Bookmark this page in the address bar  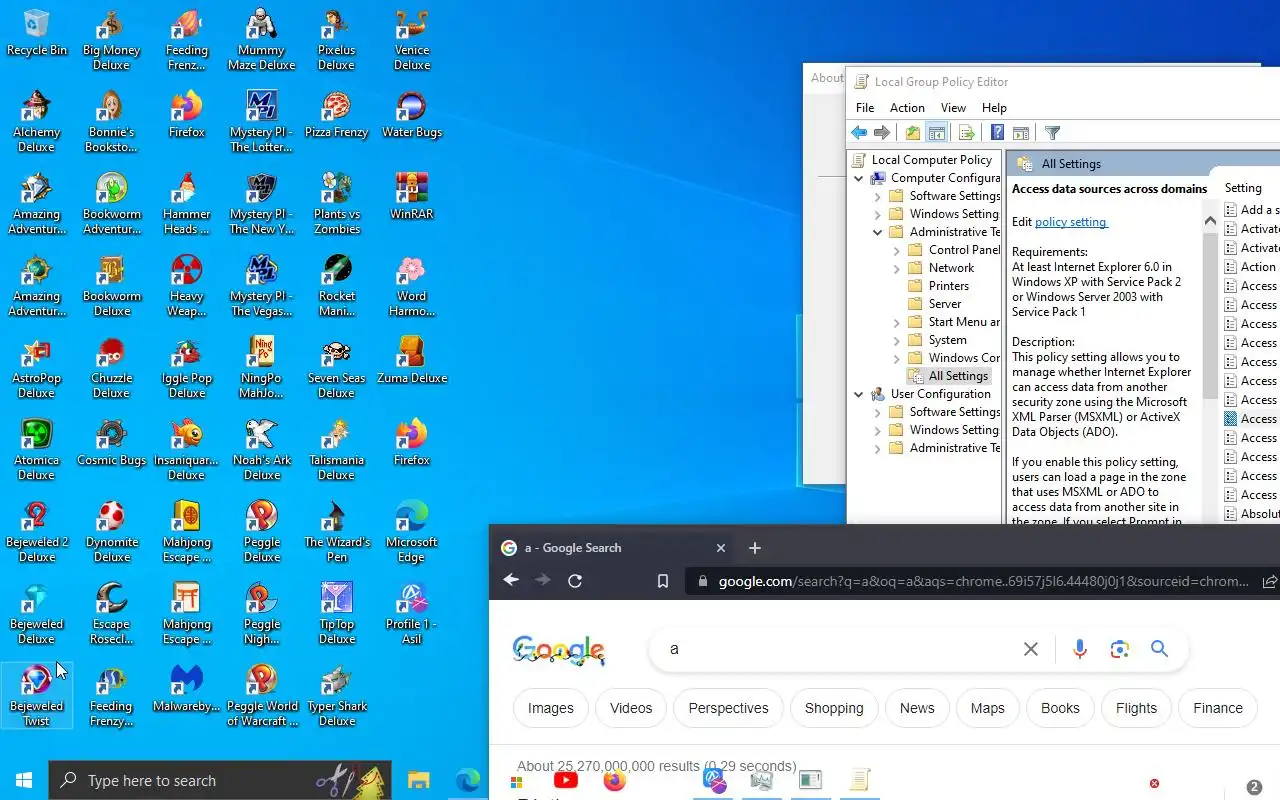(662, 581)
